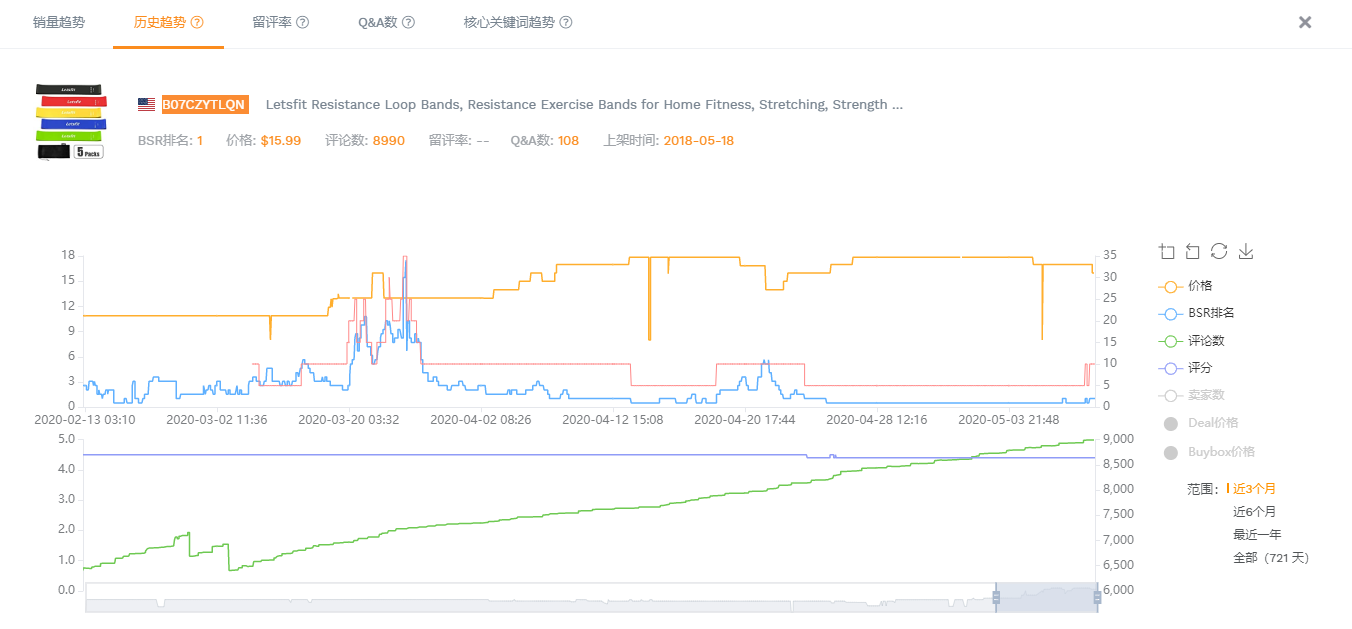Click help icon beside Q&A数 tab
The image size is (1352, 629).
[x=408, y=22]
